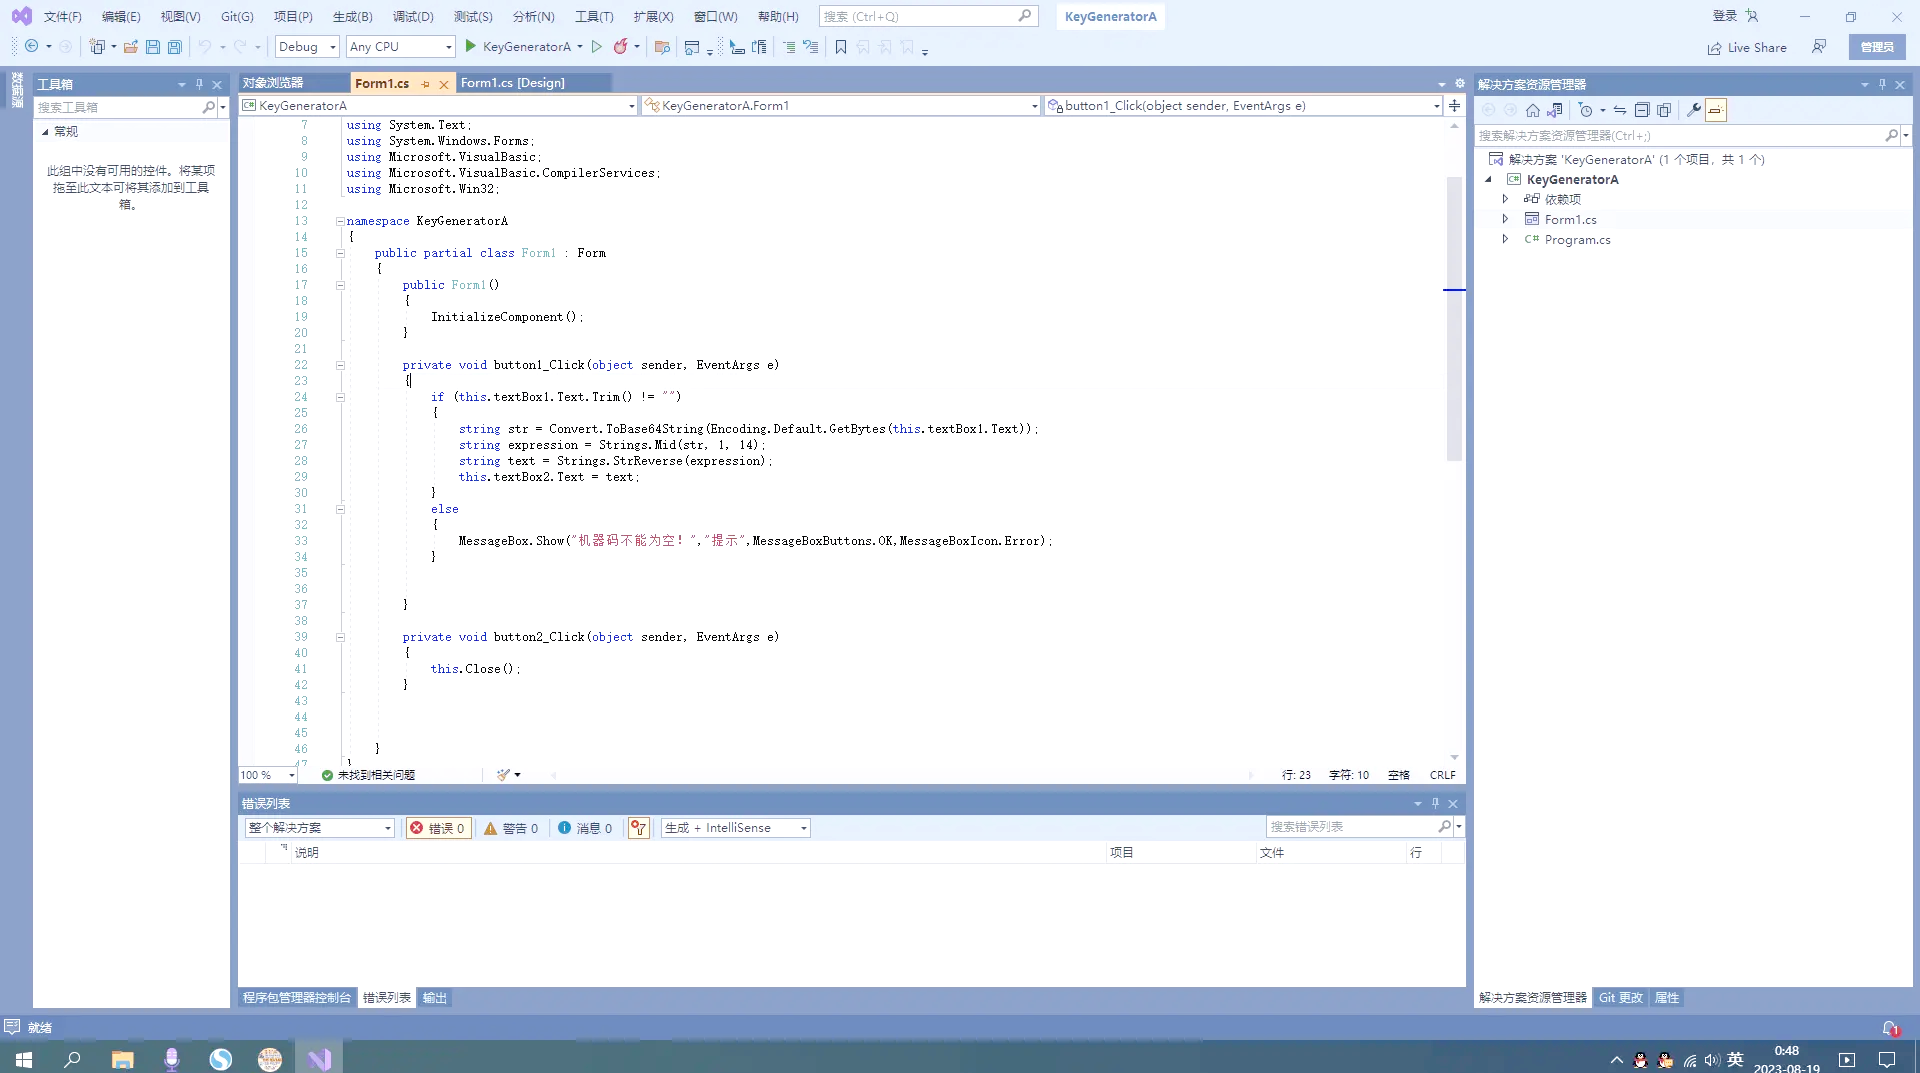Click the Navigate Backward arrow icon
The height and width of the screenshot is (1073, 1920).
click(x=32, y=47)
